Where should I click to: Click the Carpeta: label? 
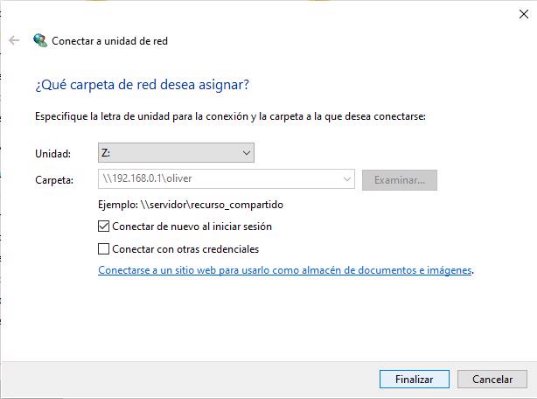54,180
